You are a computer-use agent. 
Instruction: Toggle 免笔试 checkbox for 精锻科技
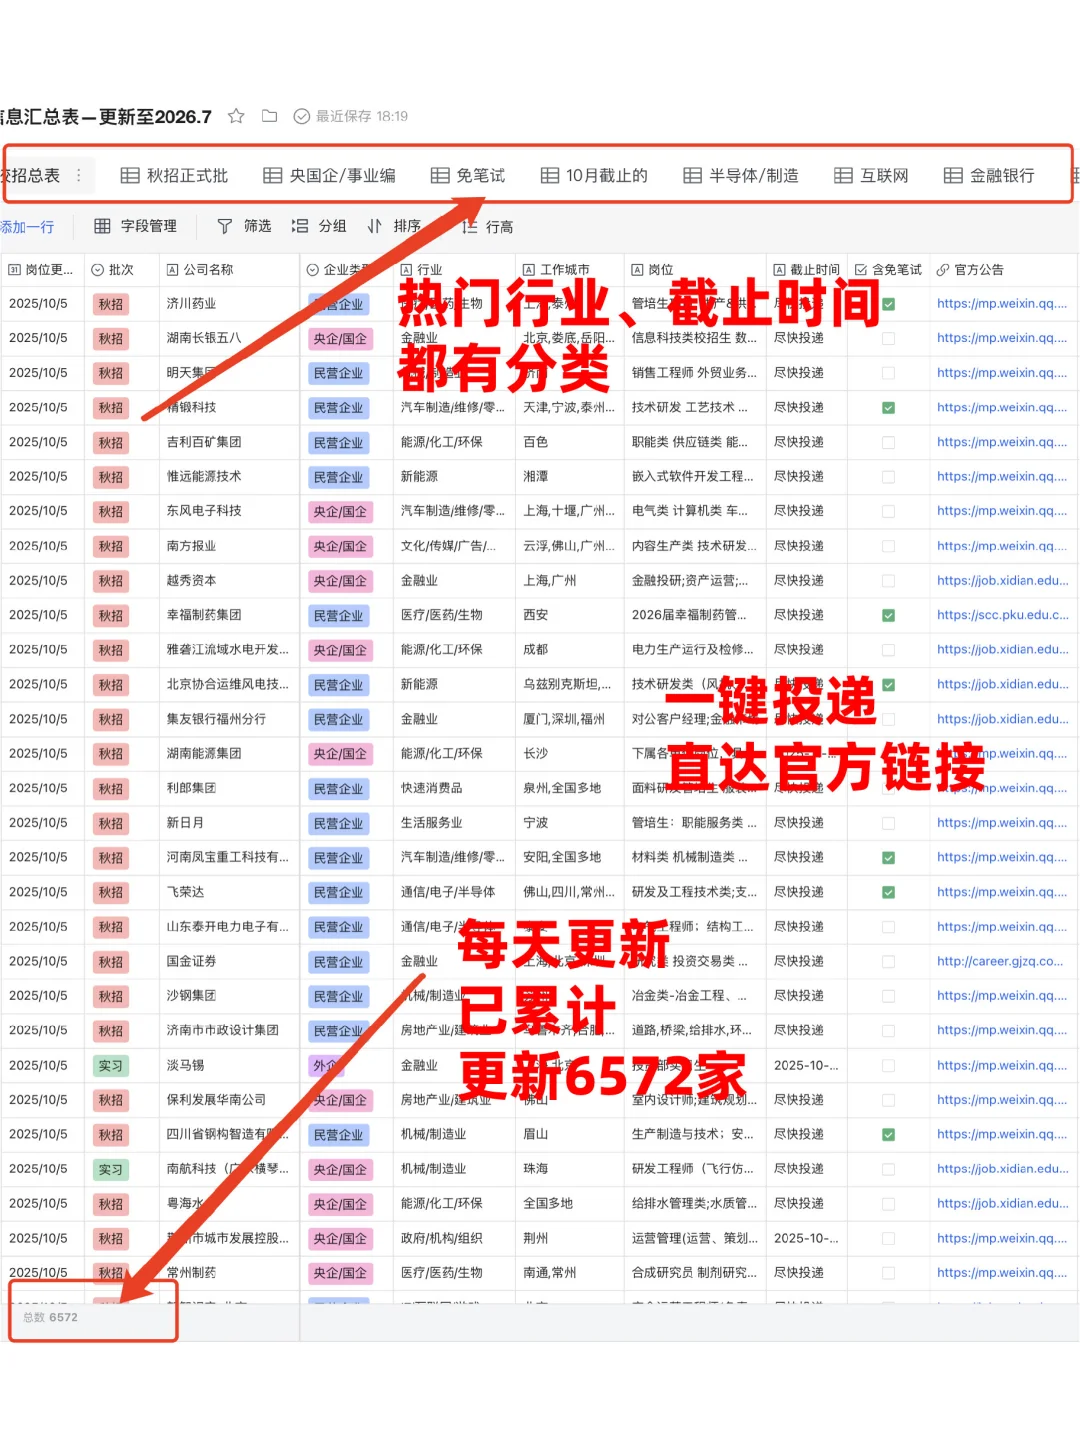click(888, 408)
